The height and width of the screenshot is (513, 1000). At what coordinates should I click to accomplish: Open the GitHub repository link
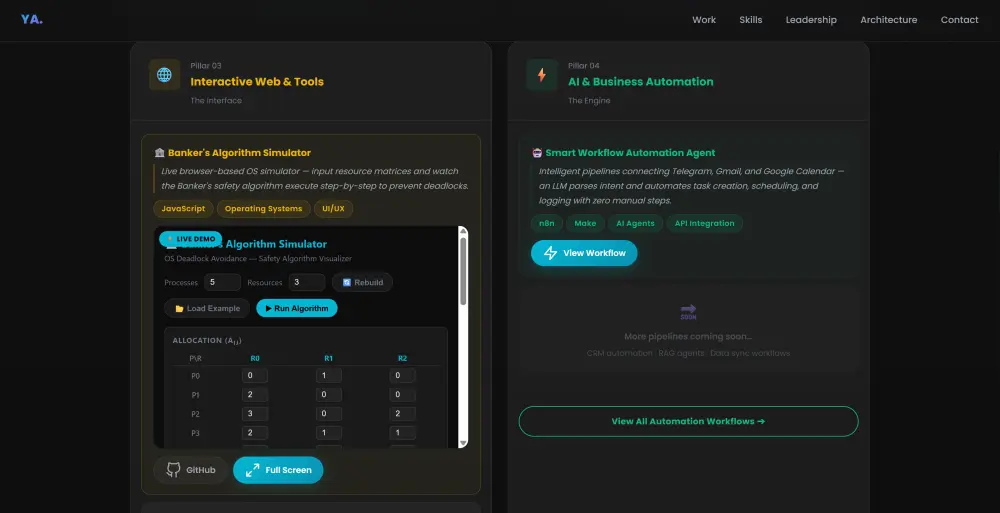[191, 470]
